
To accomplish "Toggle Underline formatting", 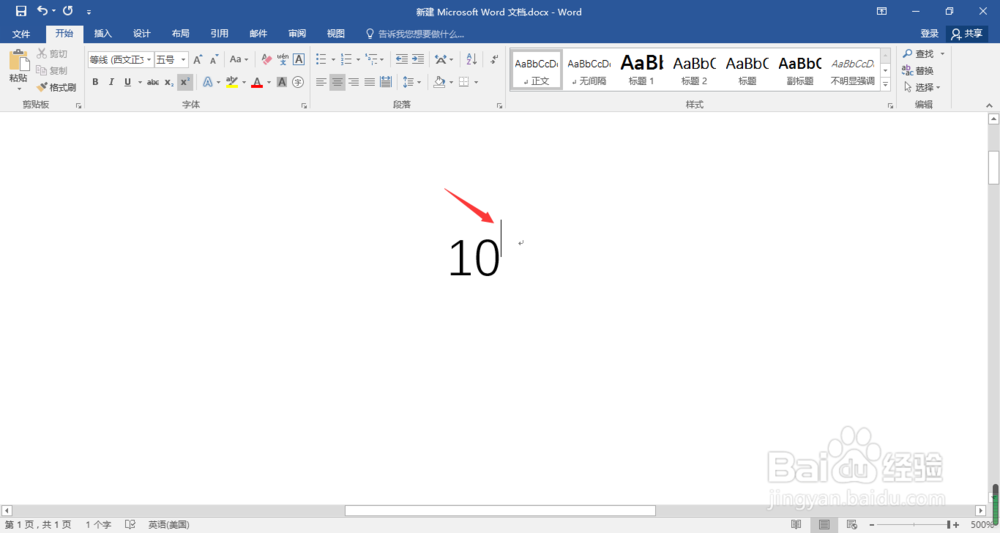I will pyautogui.click(x=128, y=82).
